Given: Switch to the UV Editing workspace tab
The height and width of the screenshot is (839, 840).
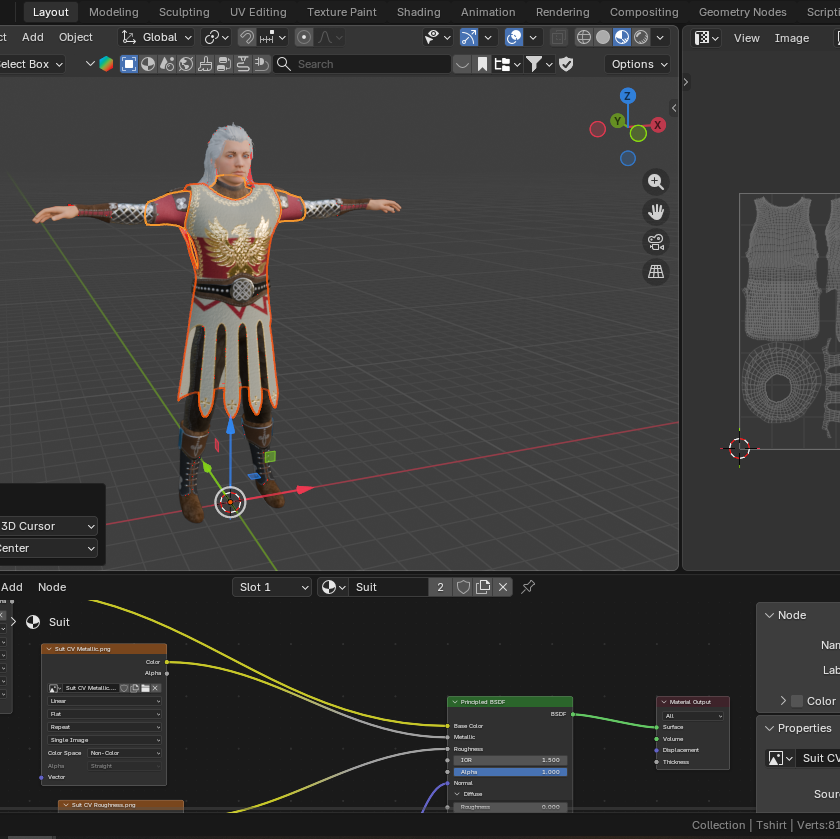Looking at the screenshot, I should [x=258, y=12].
